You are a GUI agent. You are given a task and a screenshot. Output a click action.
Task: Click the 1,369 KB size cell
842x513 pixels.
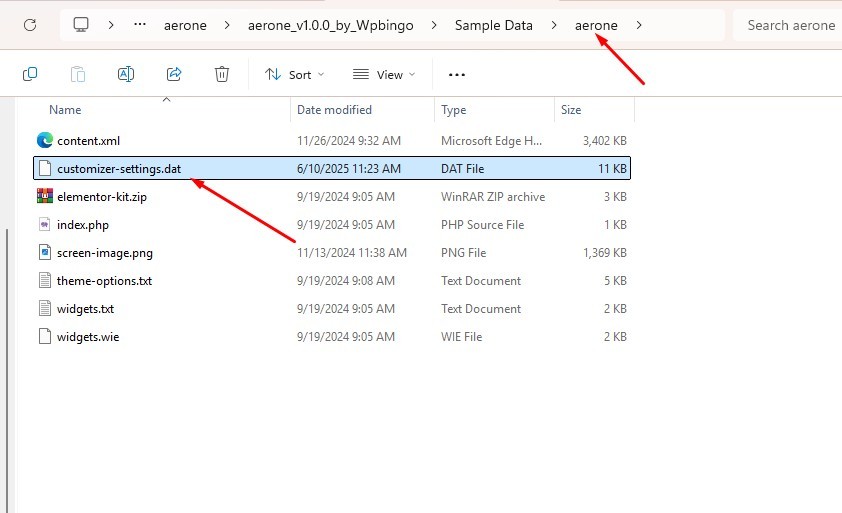605,252
